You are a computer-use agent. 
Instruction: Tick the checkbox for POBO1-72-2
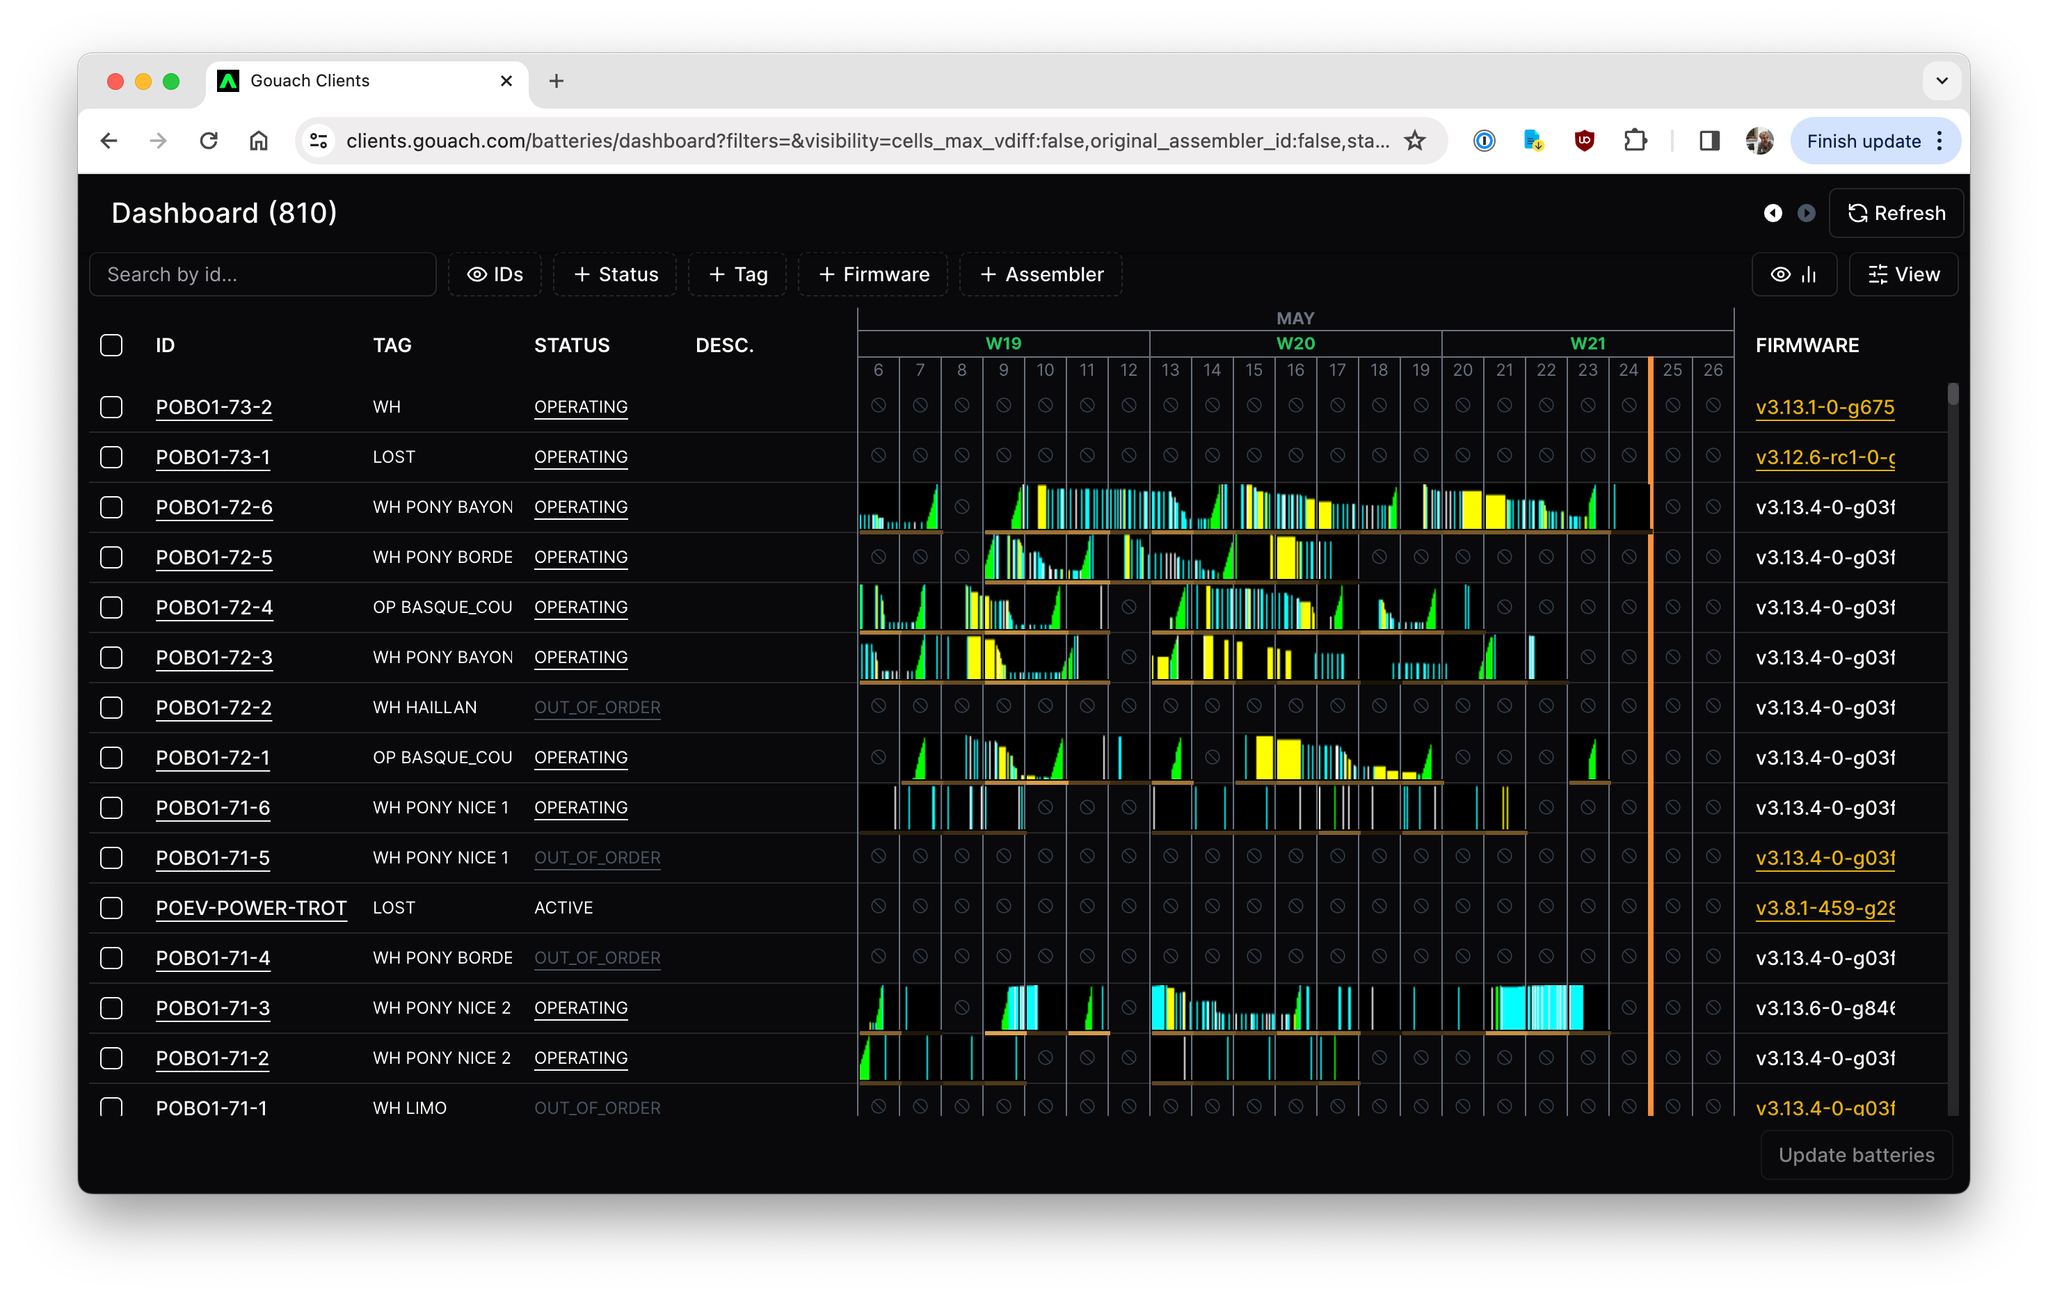click(111, 707)
